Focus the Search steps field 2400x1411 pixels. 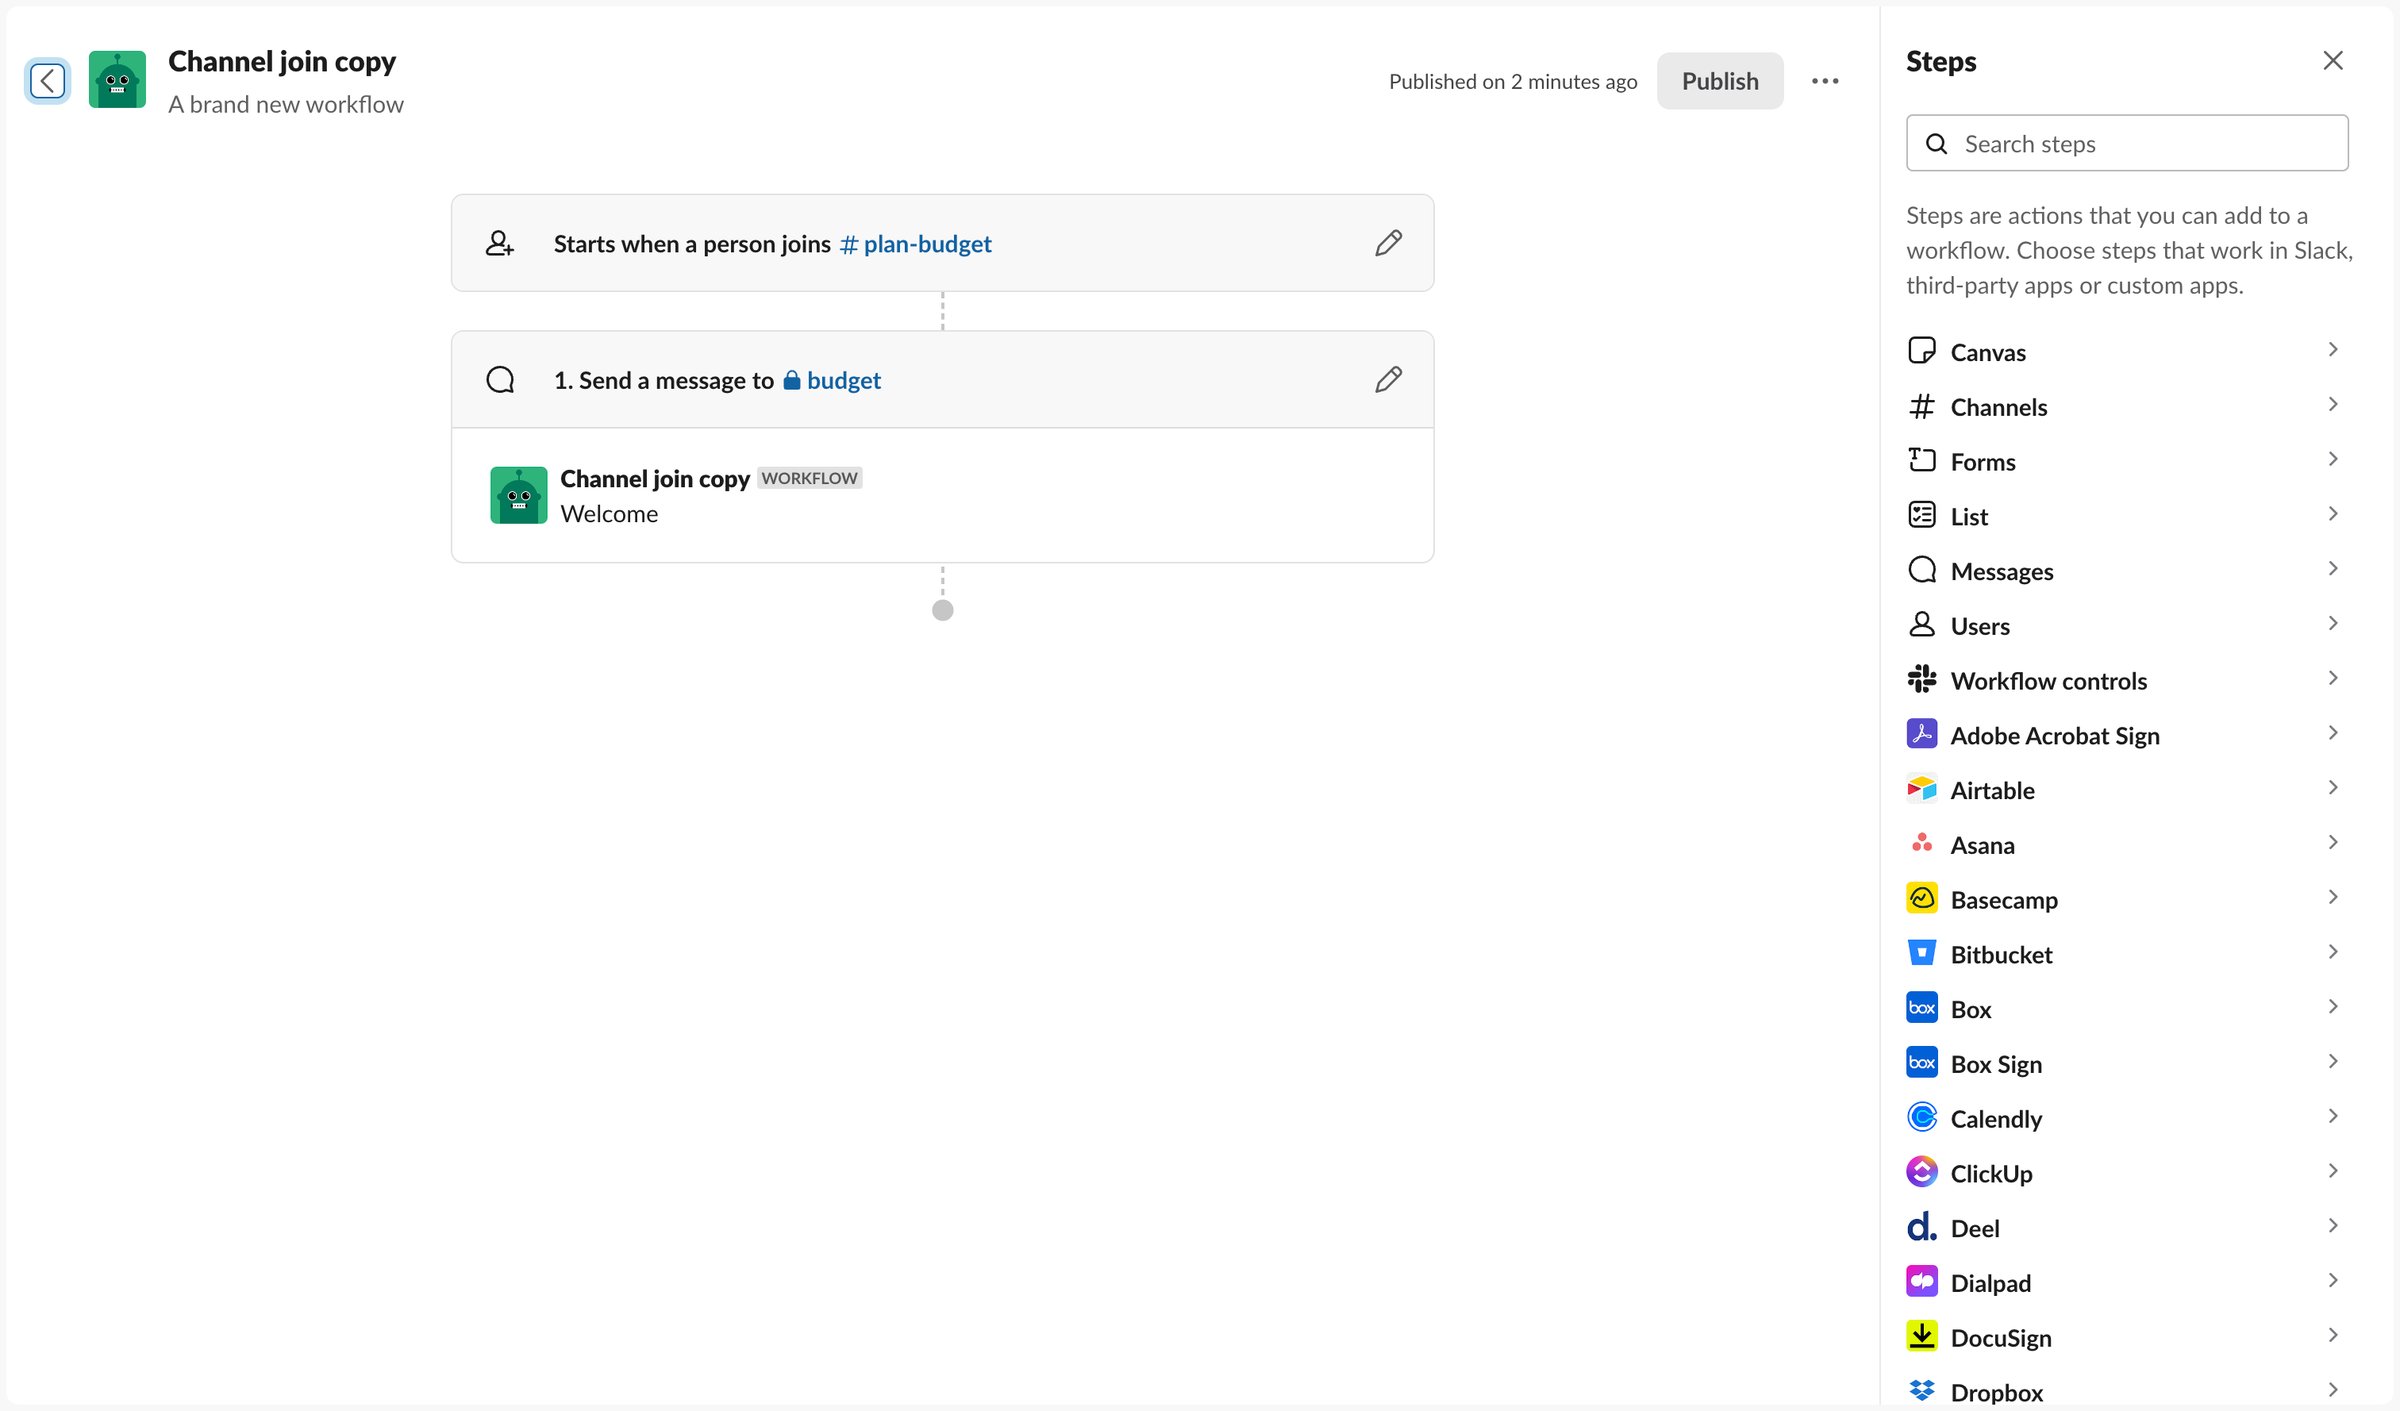2127,143
